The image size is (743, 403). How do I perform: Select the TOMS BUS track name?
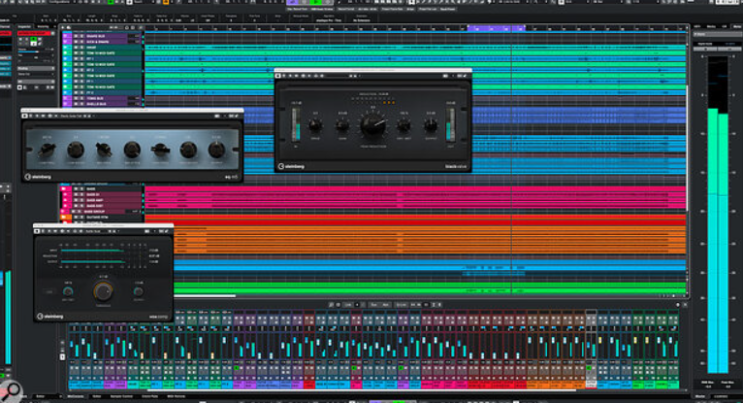[x=95, y=98]
